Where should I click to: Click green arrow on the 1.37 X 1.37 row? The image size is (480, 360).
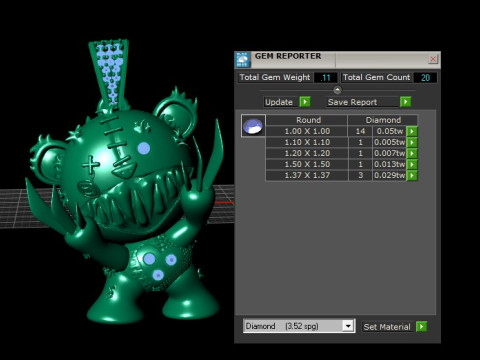(x=412, y=175)
